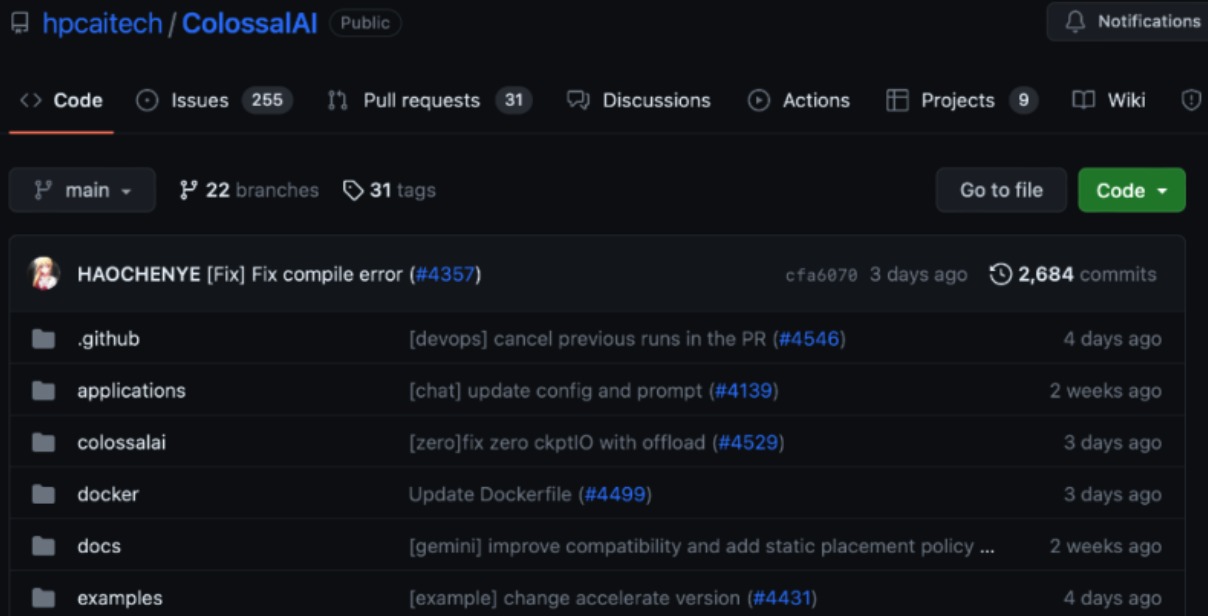
Task: Open pull request #4529 link
Action: pos(748,443)
